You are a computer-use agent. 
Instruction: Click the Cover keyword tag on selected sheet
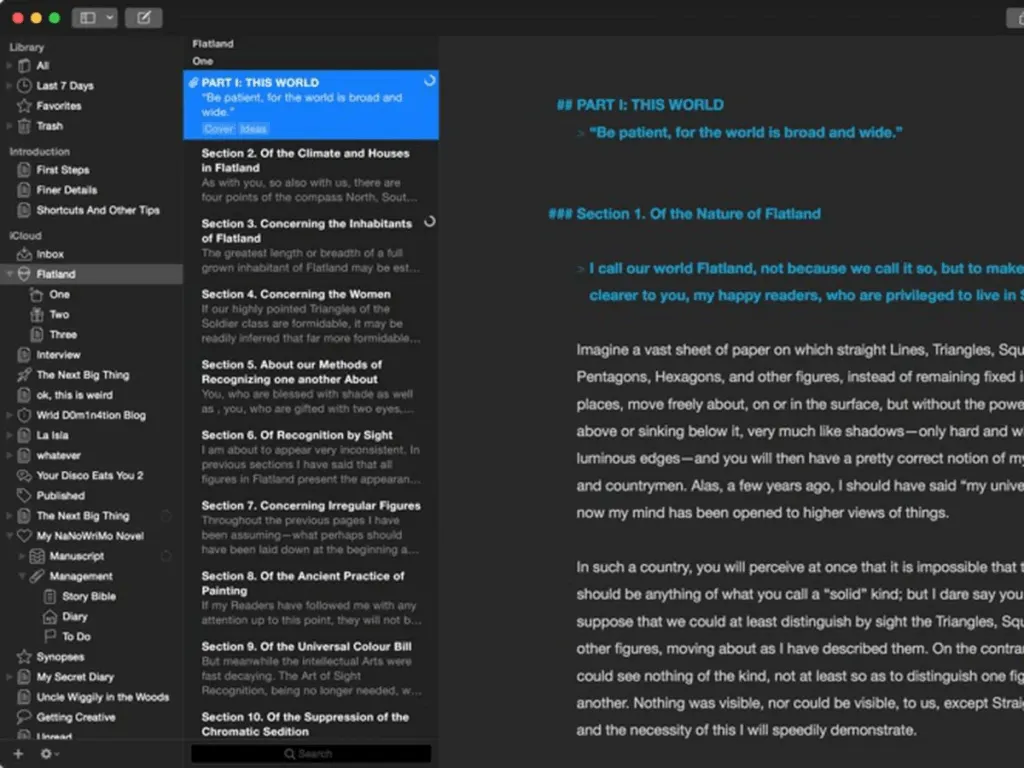click(218, 129)
